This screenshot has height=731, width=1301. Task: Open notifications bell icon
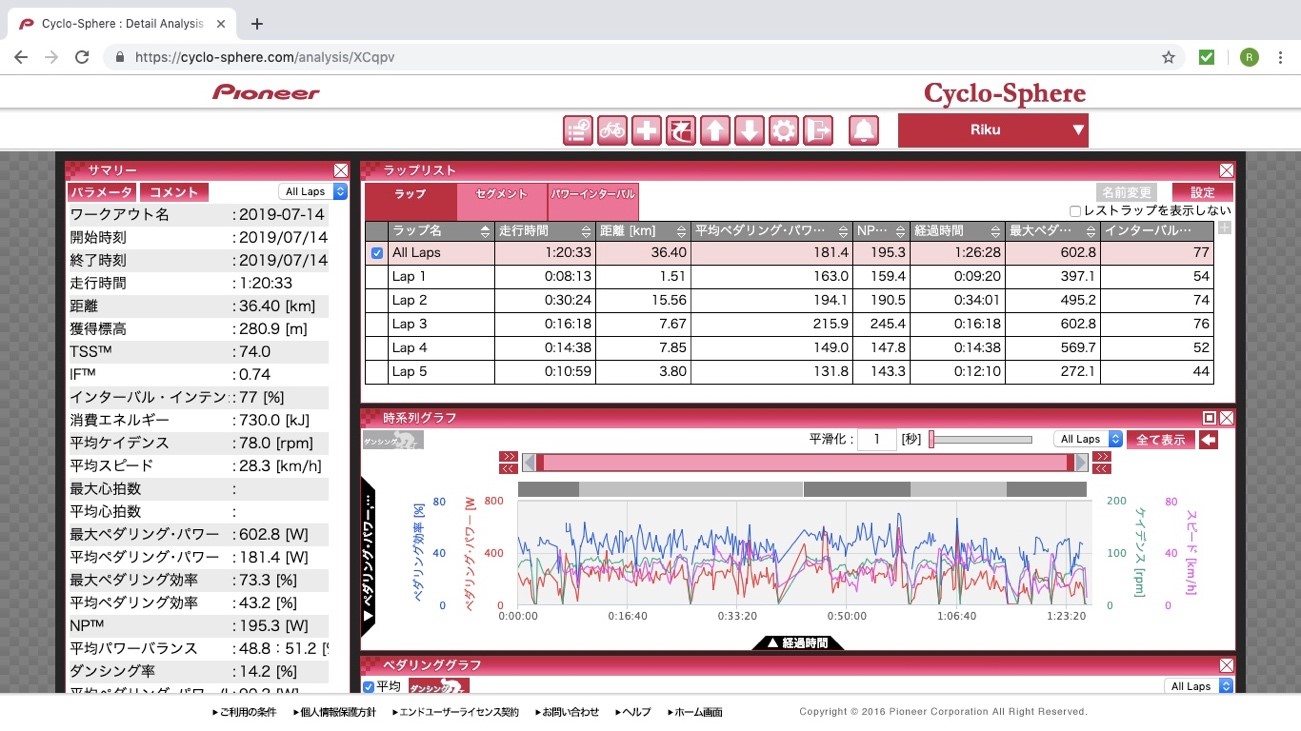pos(864,131)
